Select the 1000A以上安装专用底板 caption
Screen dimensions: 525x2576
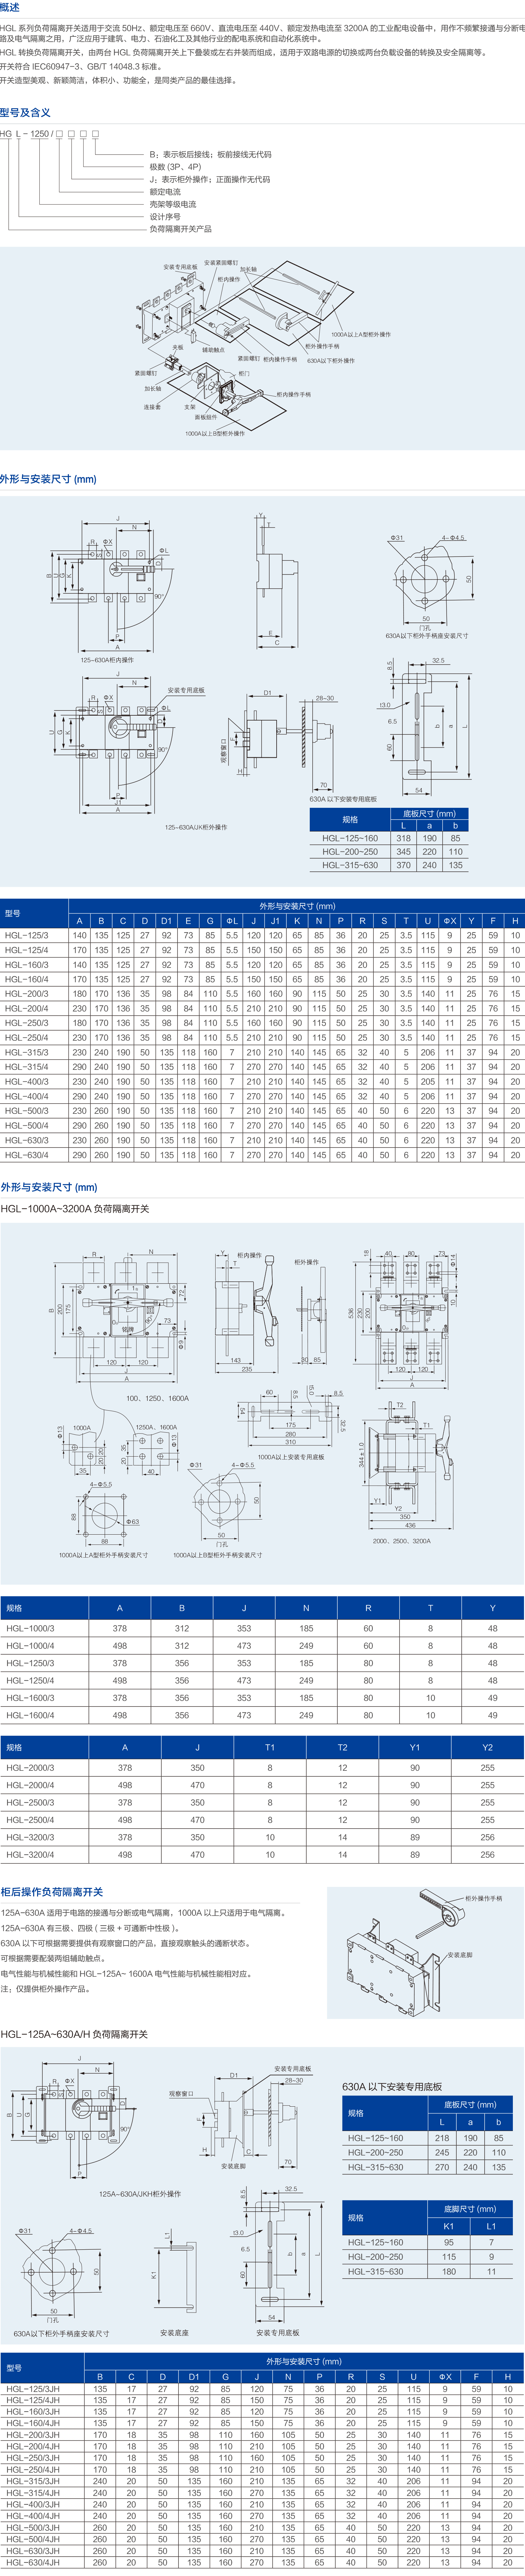click(291, 1457)
